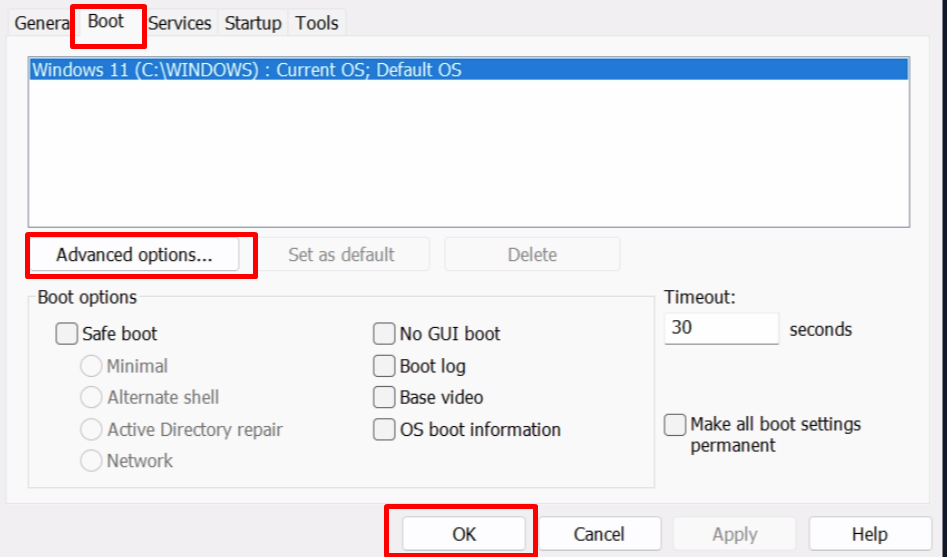The width and height of the screenshot is (947, 557).
Task: Enable the Boot log checkbox
Action: [x=384, y=366]
